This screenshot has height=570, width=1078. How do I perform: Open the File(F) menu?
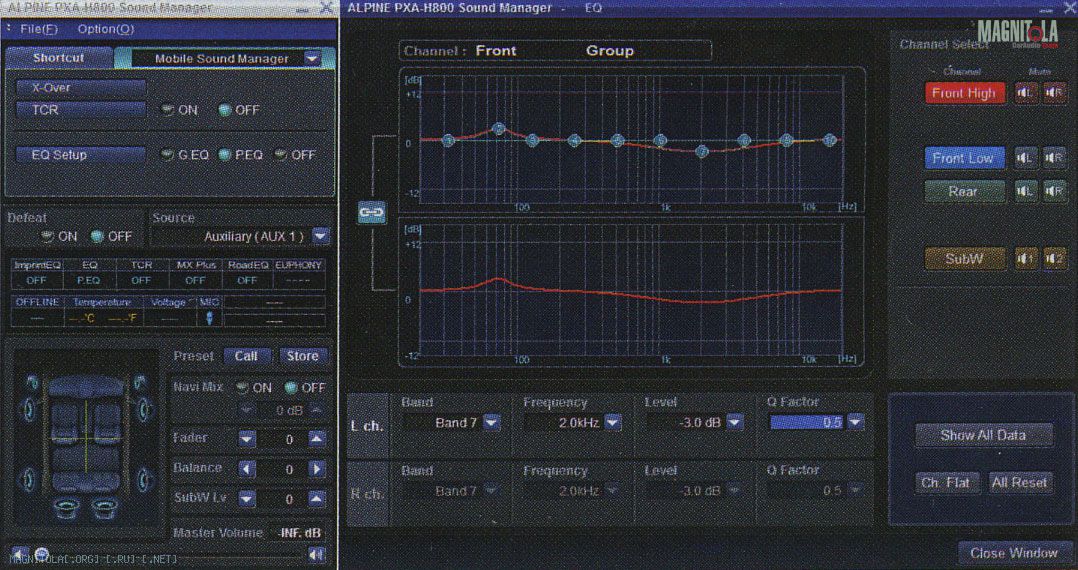39,30
